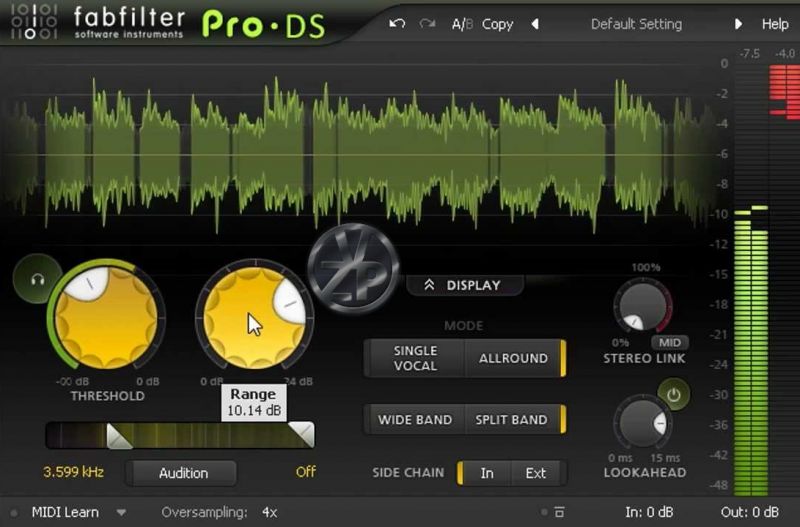This screenshot has height=527, width=800.
Task: Toggle the A/B comparison button
Action: pos(462,24)
